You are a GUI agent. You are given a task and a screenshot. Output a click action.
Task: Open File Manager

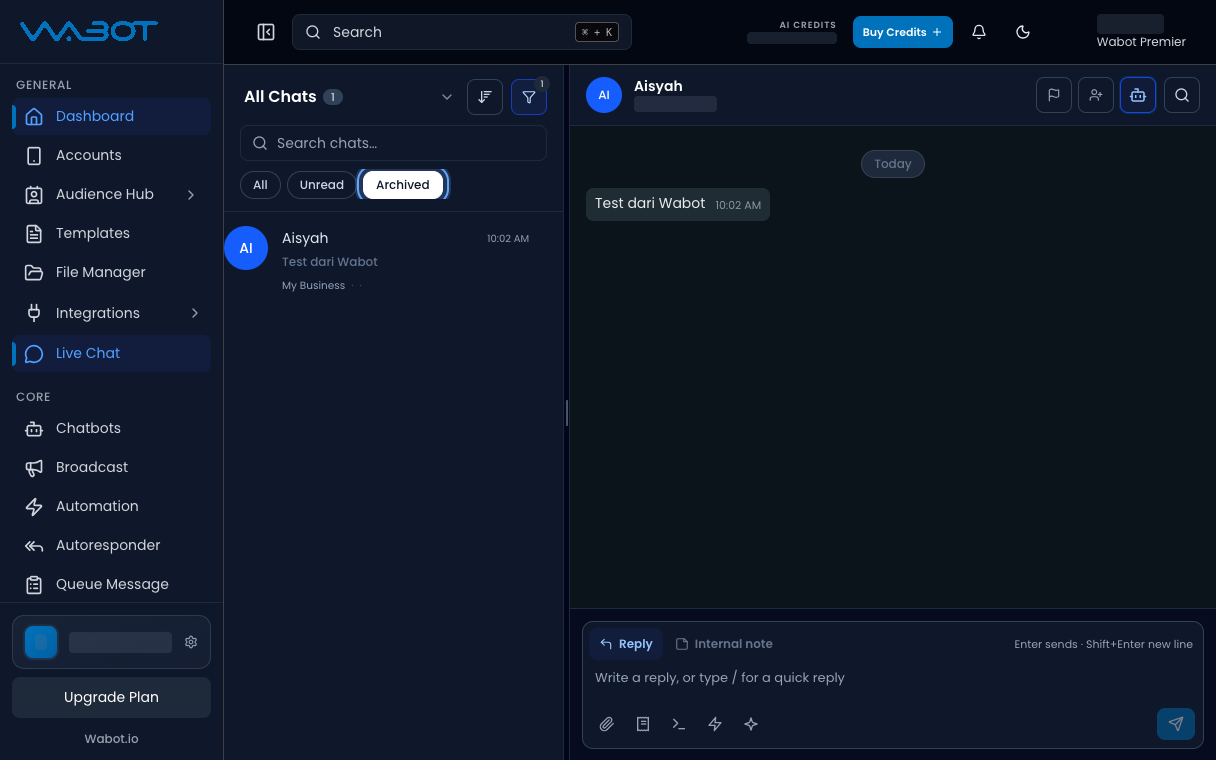(111, 272)
